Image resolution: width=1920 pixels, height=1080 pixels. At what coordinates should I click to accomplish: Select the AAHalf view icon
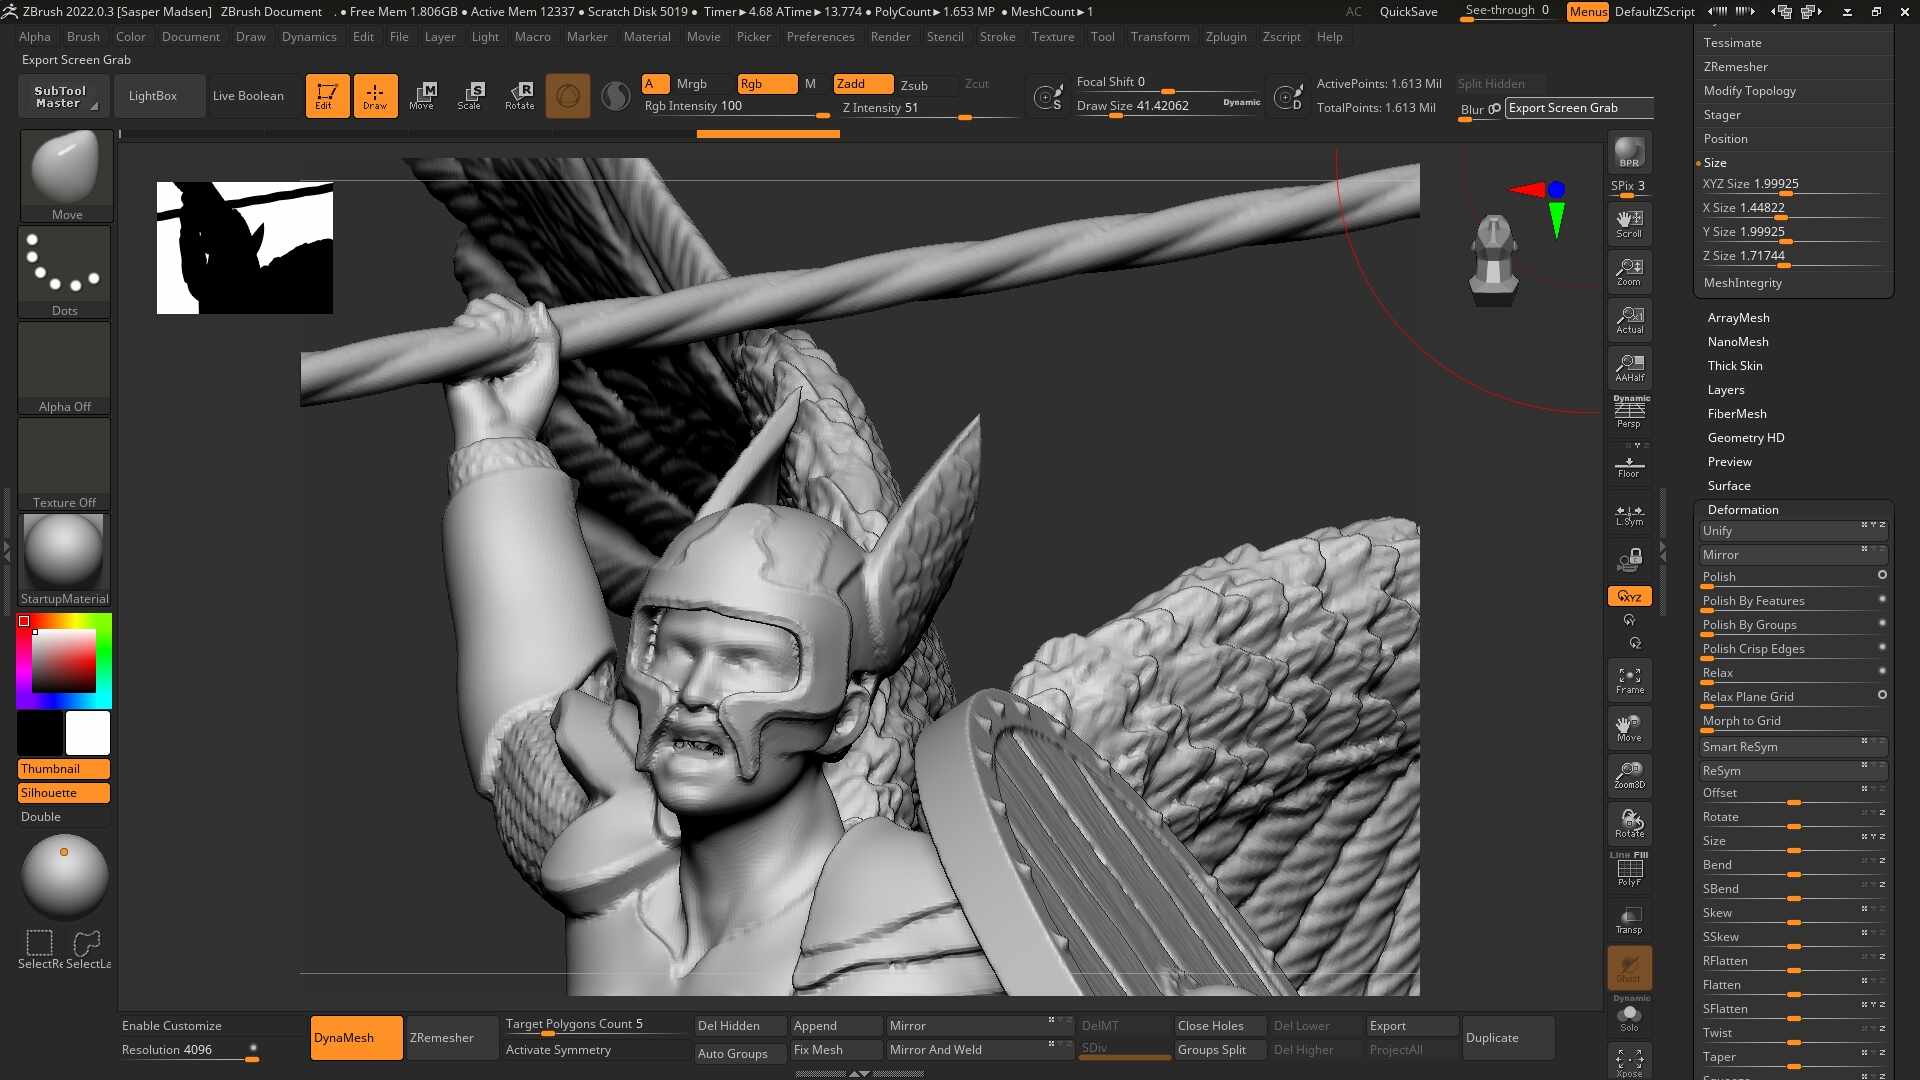point(1629,367)
